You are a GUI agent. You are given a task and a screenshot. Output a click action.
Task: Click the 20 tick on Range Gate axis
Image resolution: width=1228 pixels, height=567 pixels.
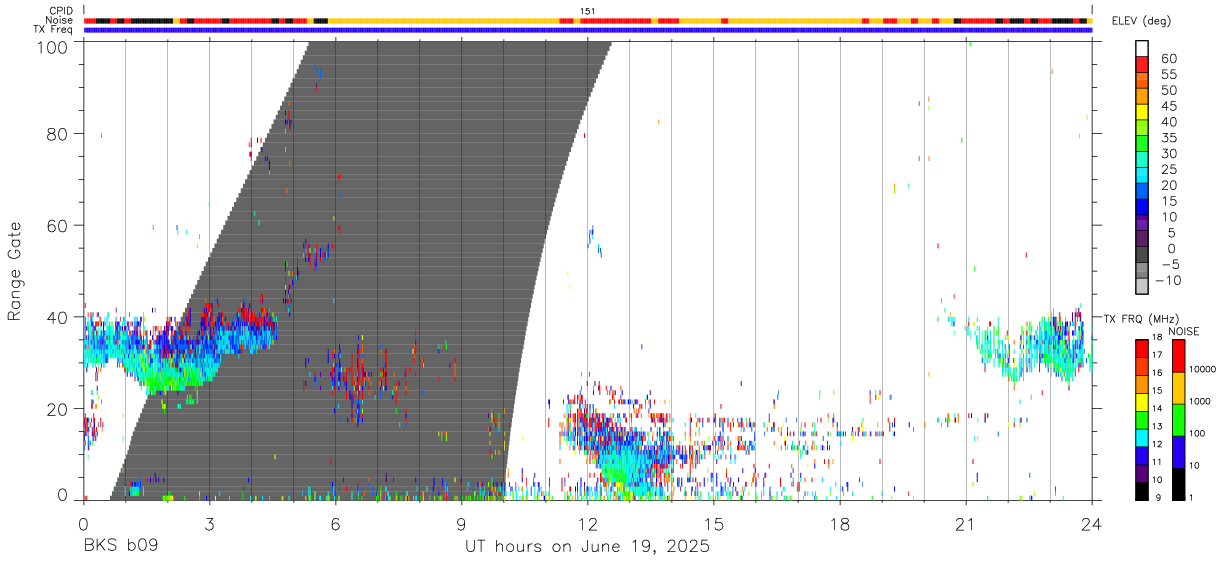click(x=59, y=409)
